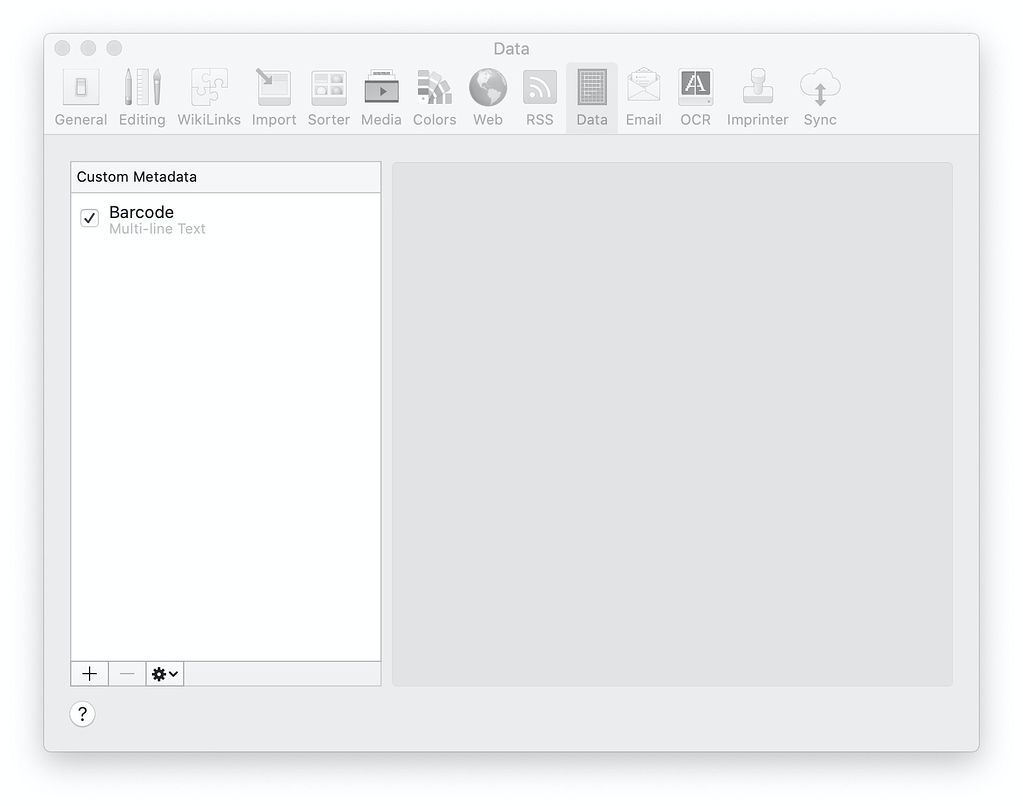
Task: Select the WikiLinks preferences icon
Action: pyautogui.click(x=209, y=95)
